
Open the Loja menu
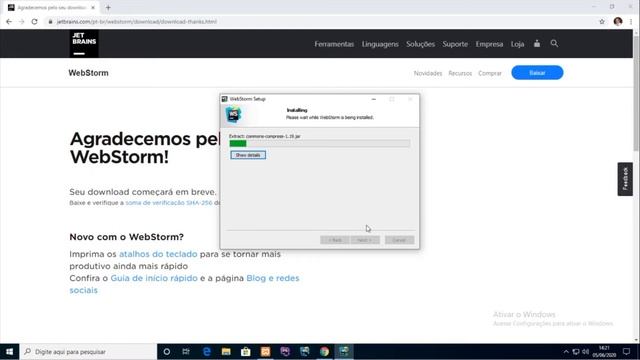point(518,44)
